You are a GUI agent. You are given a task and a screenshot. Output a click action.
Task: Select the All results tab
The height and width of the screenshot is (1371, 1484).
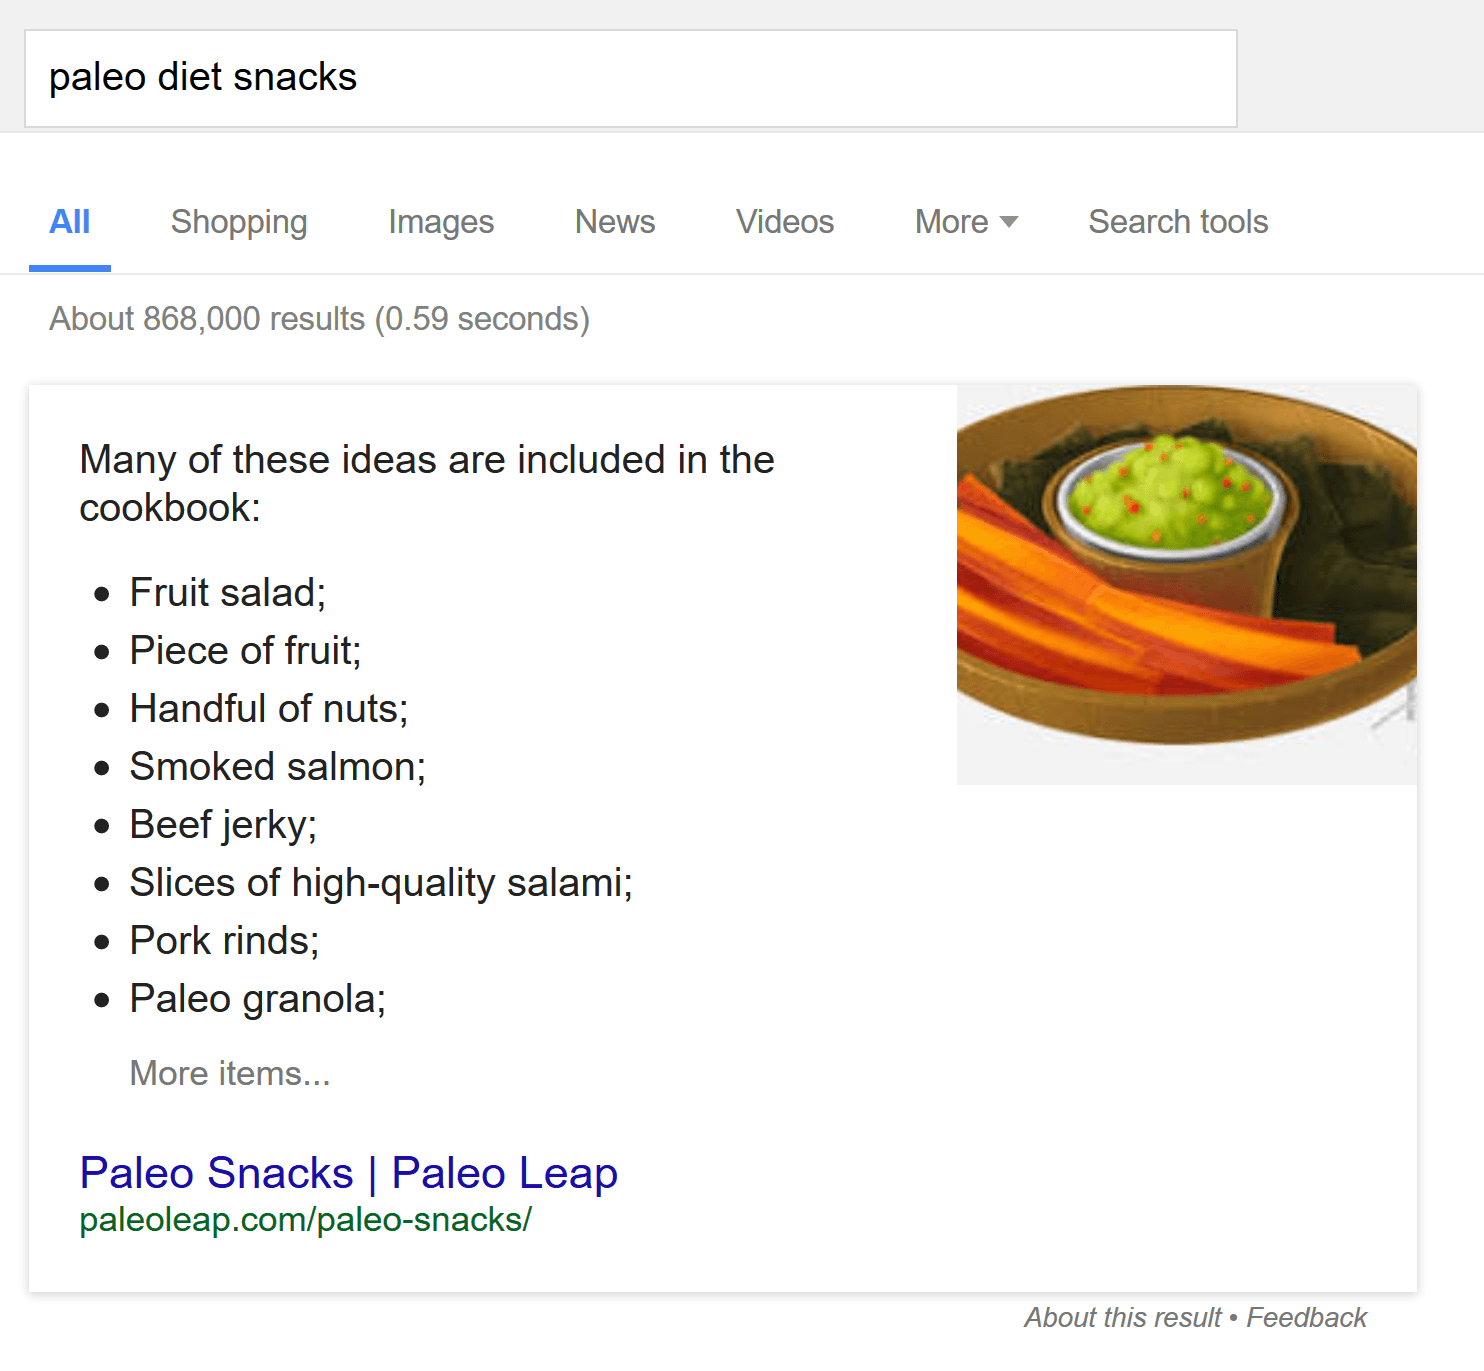[70, 222]
